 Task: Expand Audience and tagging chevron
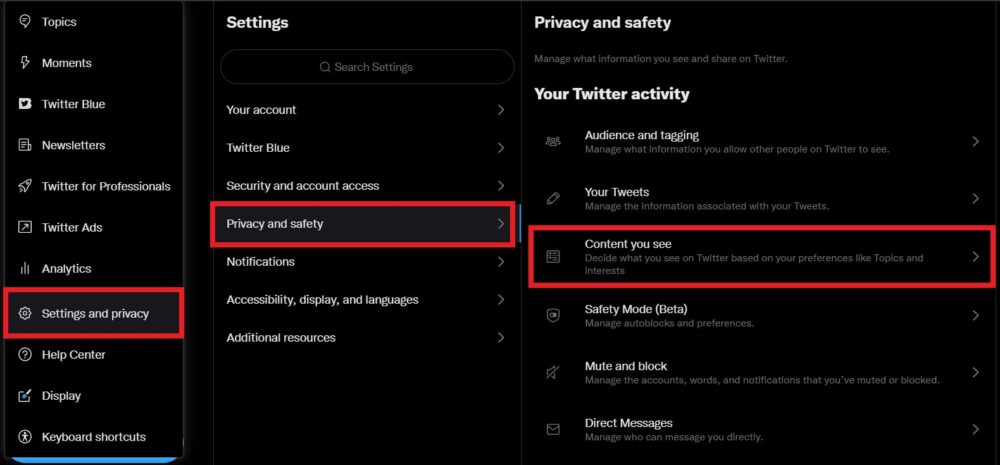pyautogui.click(x=976, y=142)
